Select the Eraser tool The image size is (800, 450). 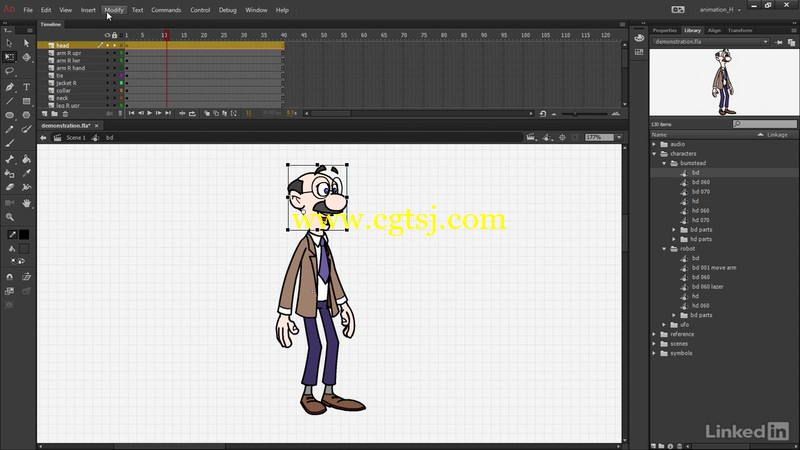(x=9, y=187)
